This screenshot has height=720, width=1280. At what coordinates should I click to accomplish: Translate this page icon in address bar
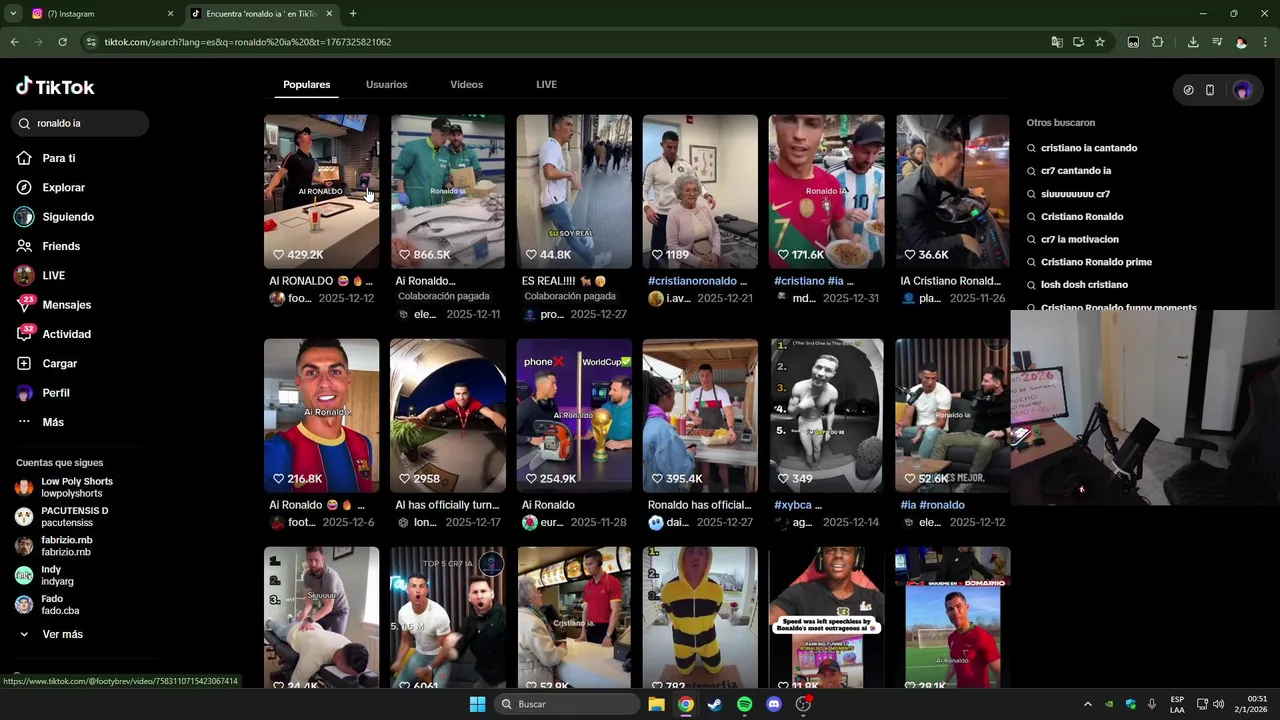1057,42
